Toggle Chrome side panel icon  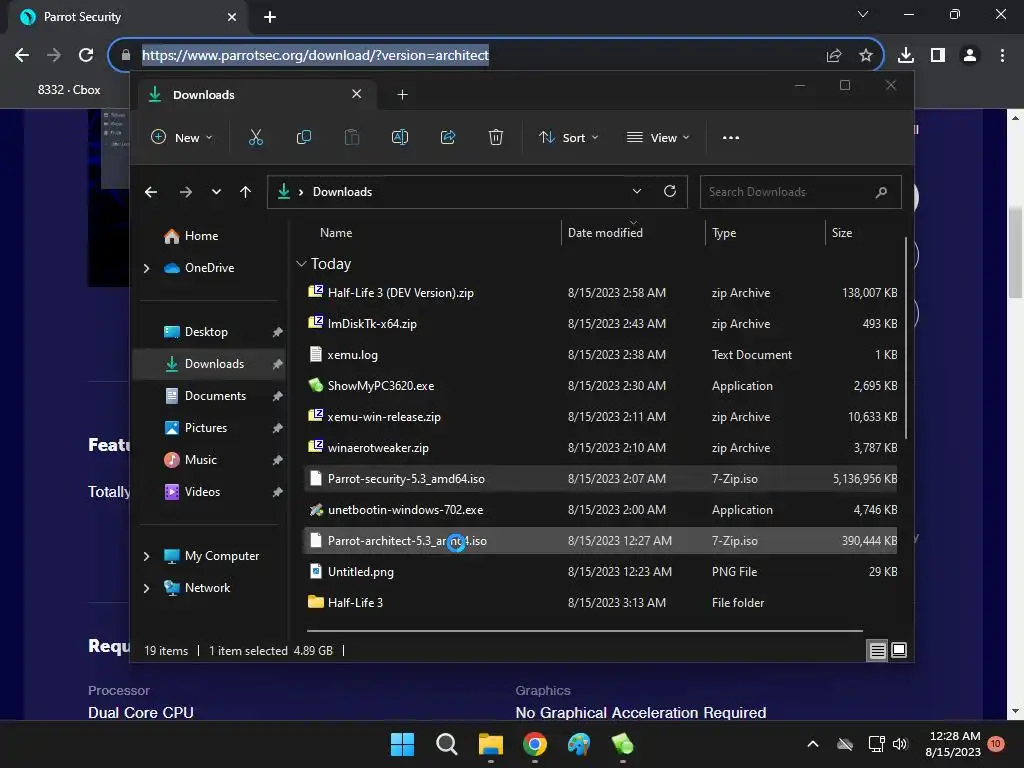[x=938, y=56]
